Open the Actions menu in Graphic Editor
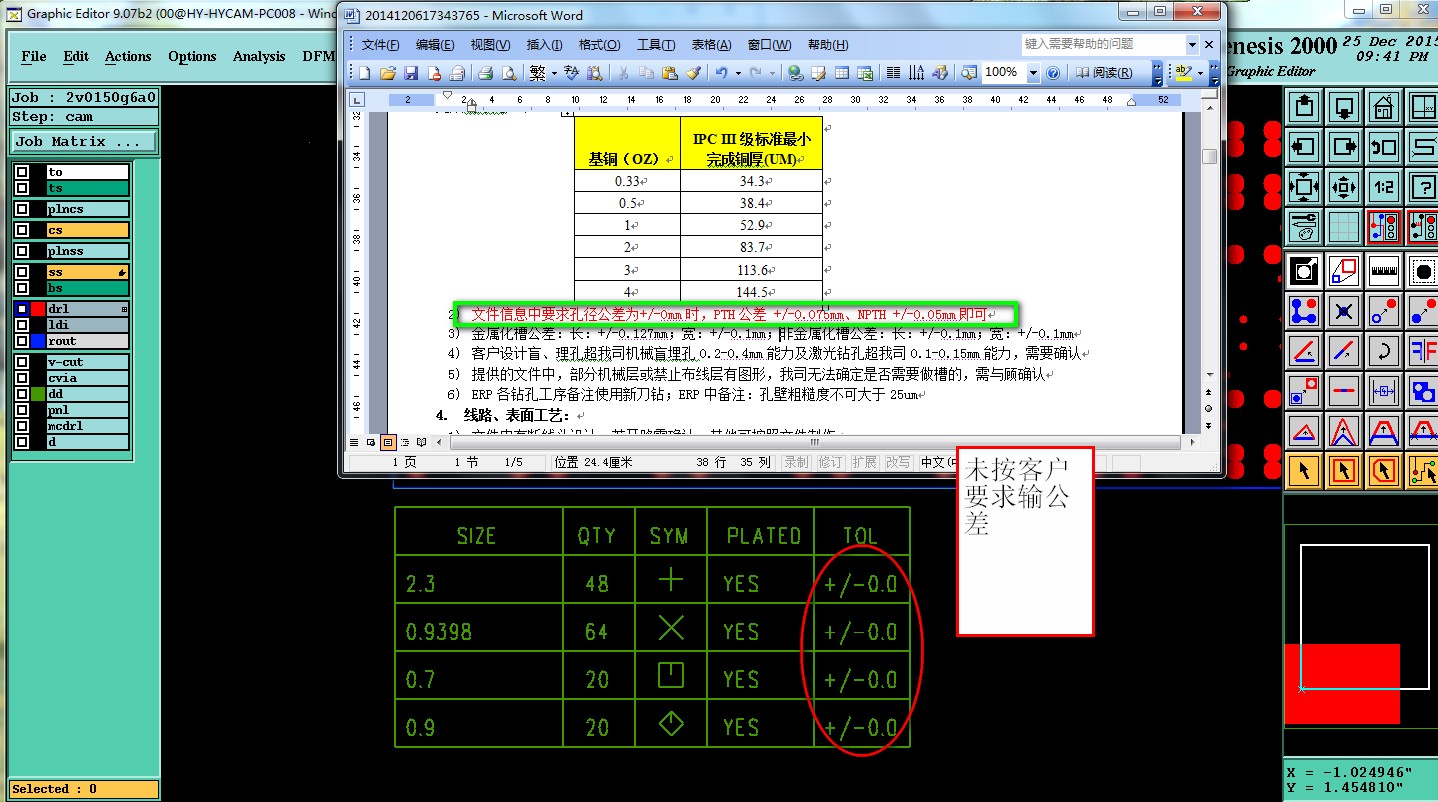1438x802 pixels. pyautogui.click(x=128, y=57)
